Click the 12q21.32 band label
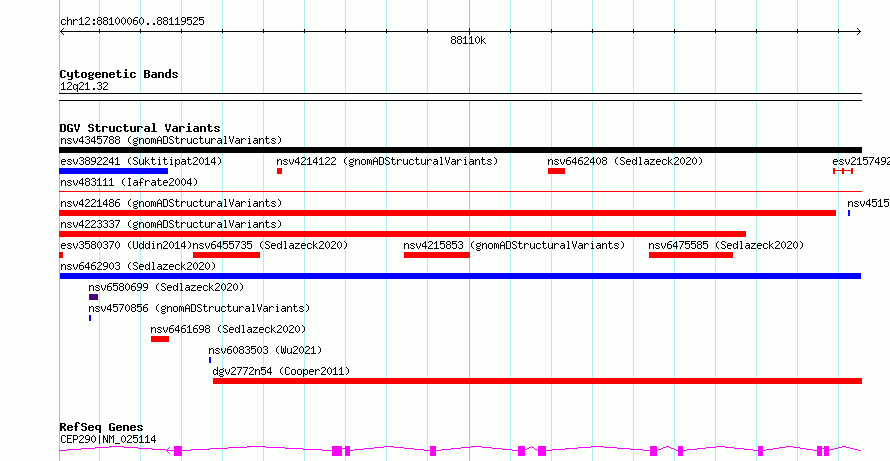 click(84, 87)
